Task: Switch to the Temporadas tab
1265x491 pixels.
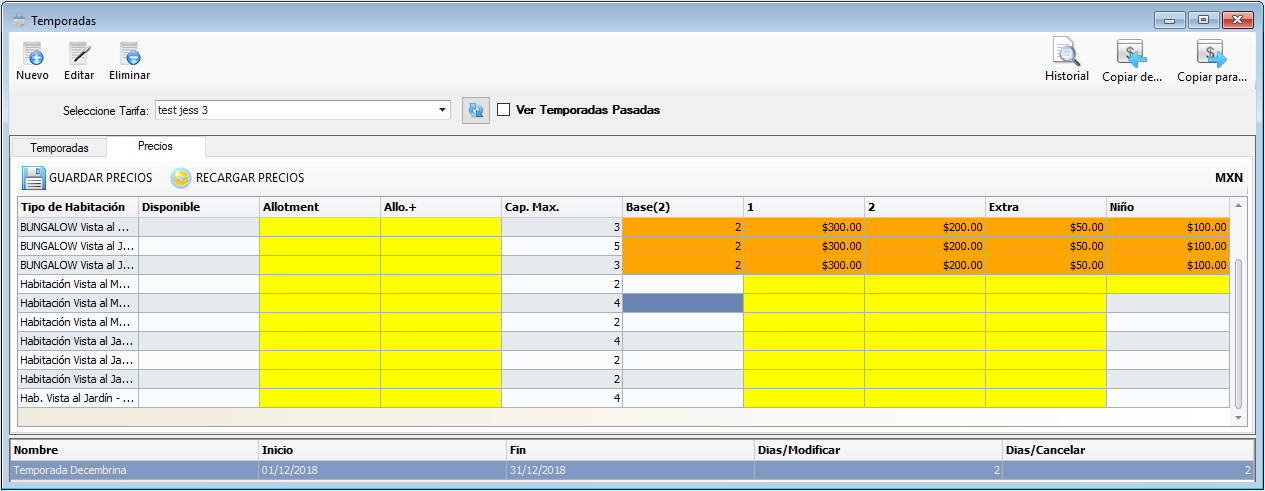Action: coord(59,147)
